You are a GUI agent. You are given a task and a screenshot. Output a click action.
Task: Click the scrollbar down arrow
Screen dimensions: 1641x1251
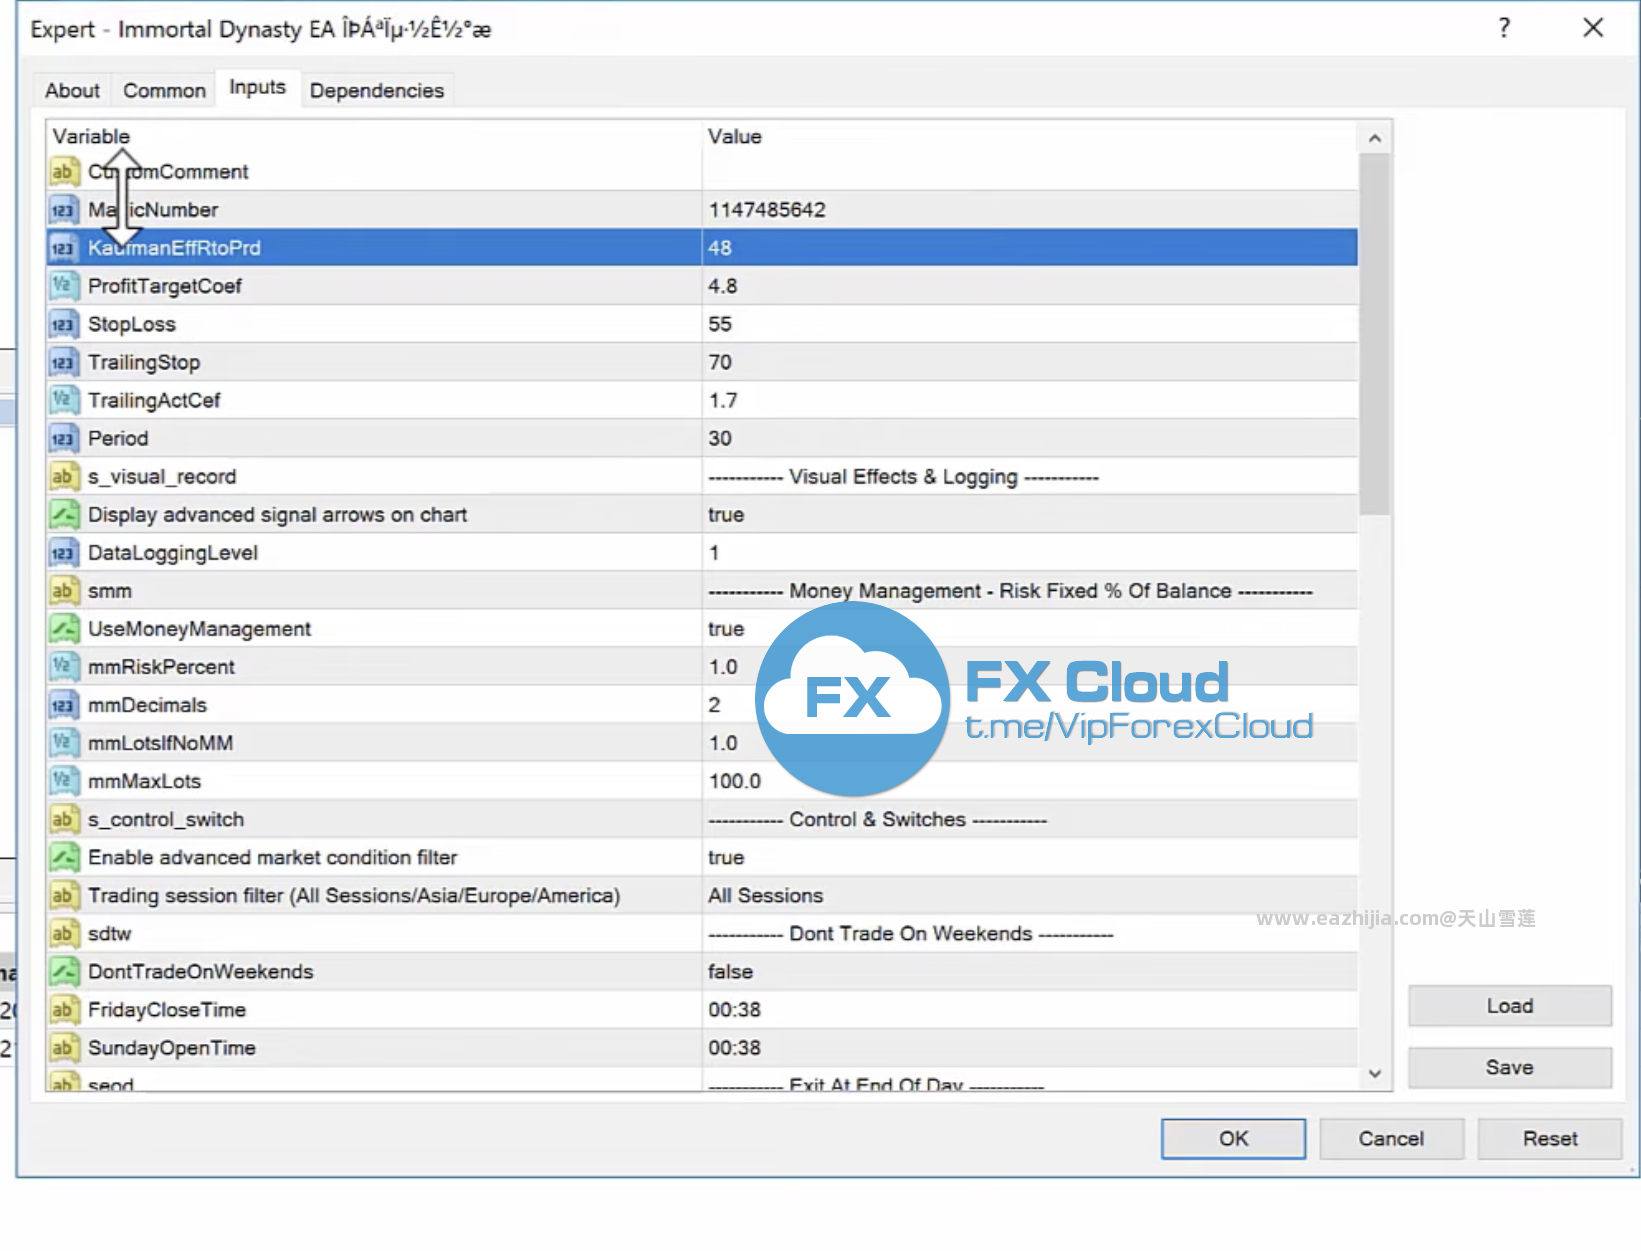1375,1074
